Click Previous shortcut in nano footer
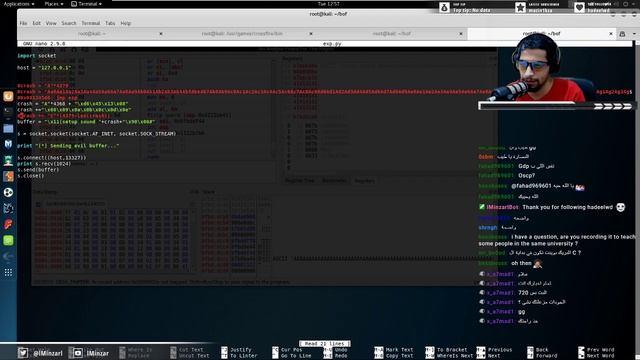This screenshot has width=640, height=360. pos(500,350)
